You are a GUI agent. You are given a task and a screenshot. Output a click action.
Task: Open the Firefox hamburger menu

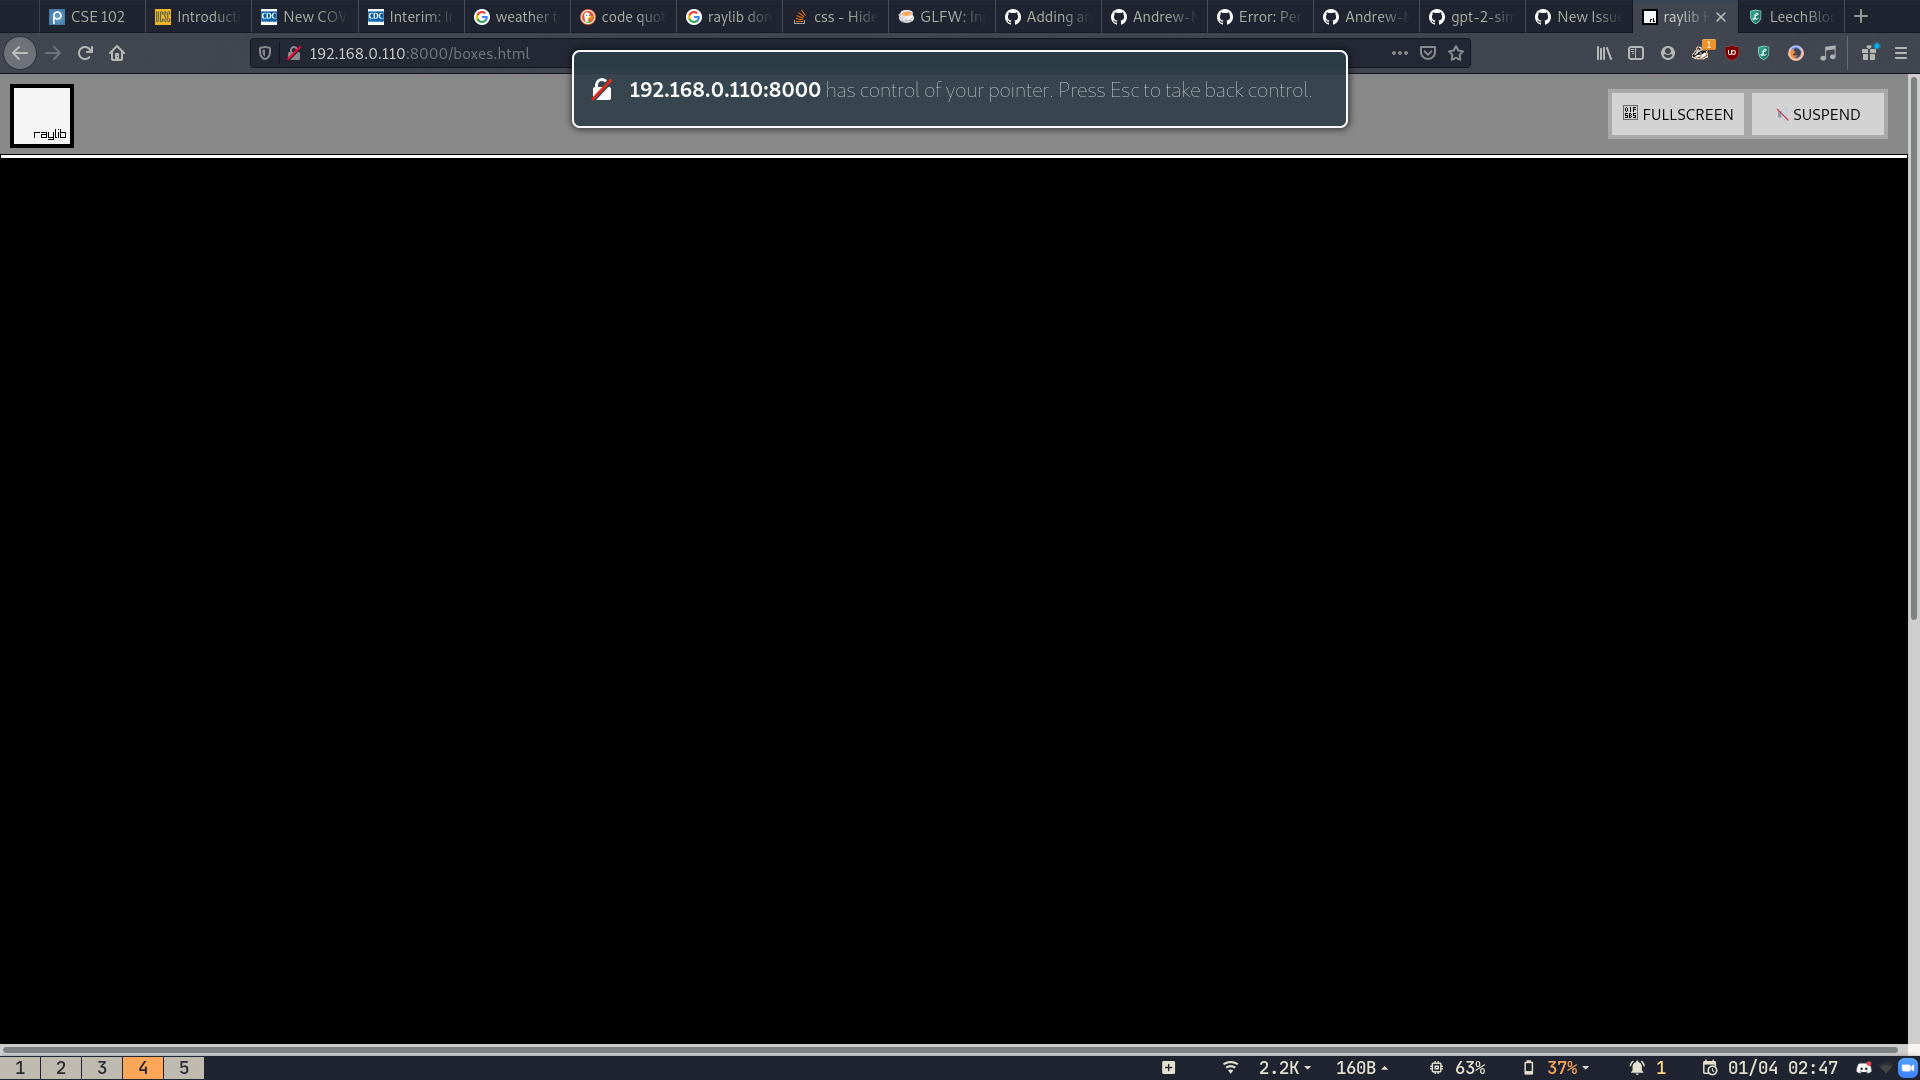(x=1901, y=53)
